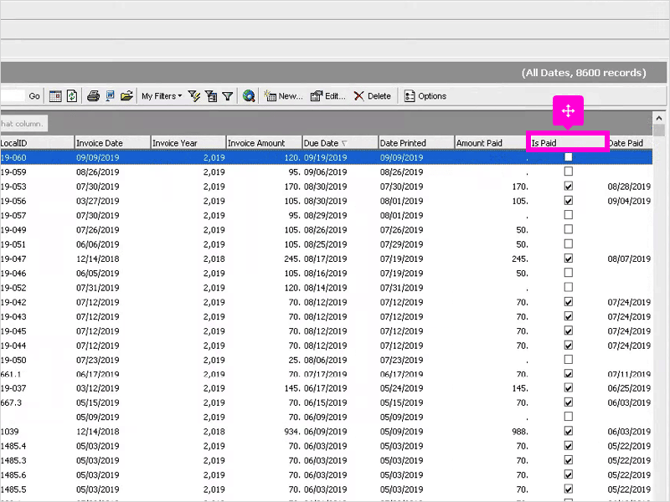Check Is Paid for invoice 19-052
The width and height of the screenshot is (670, 502).
[x=568, y=287]
